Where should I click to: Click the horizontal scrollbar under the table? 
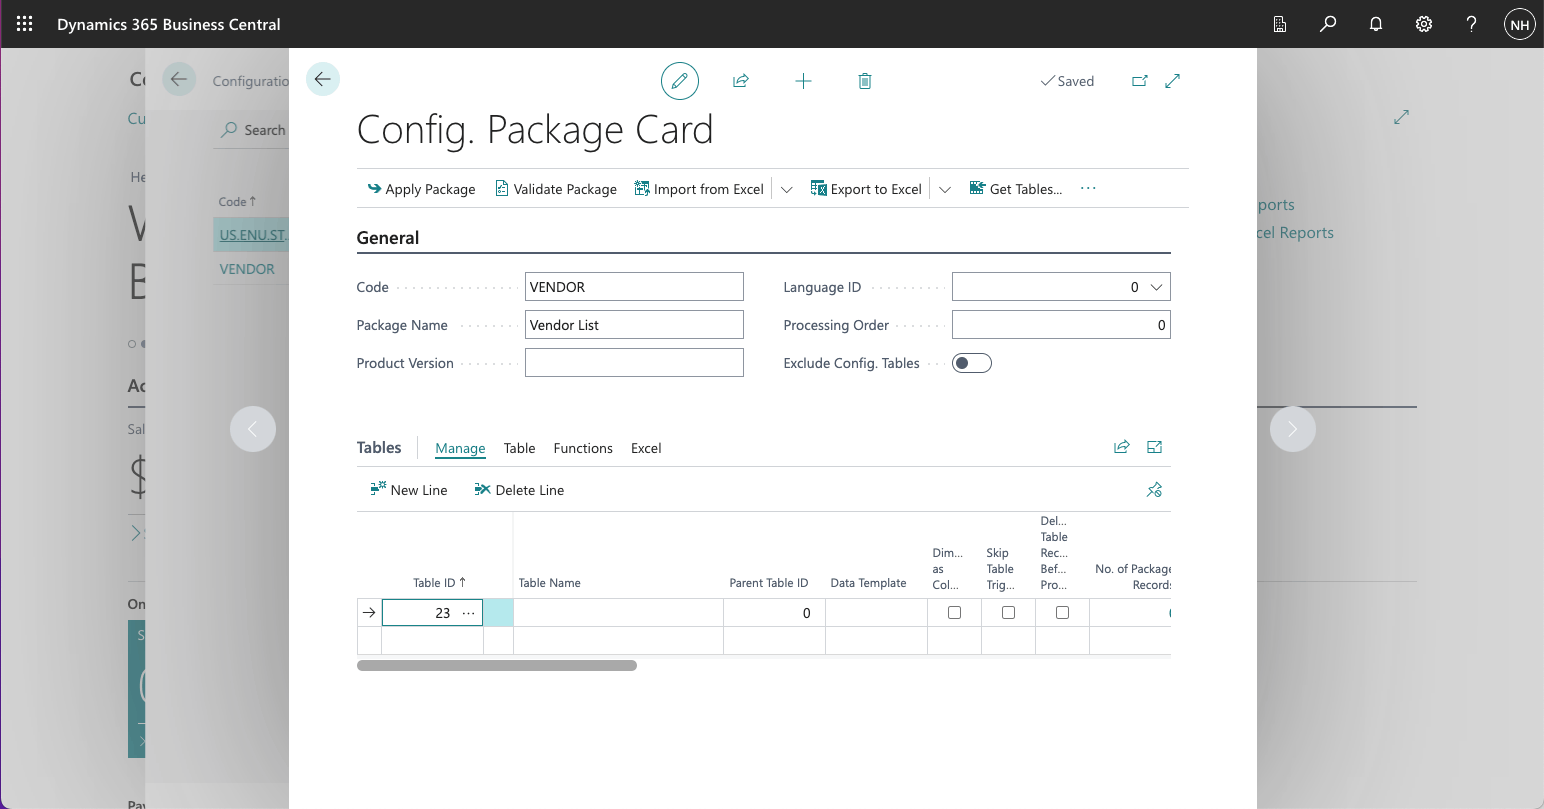coord(497,665)
